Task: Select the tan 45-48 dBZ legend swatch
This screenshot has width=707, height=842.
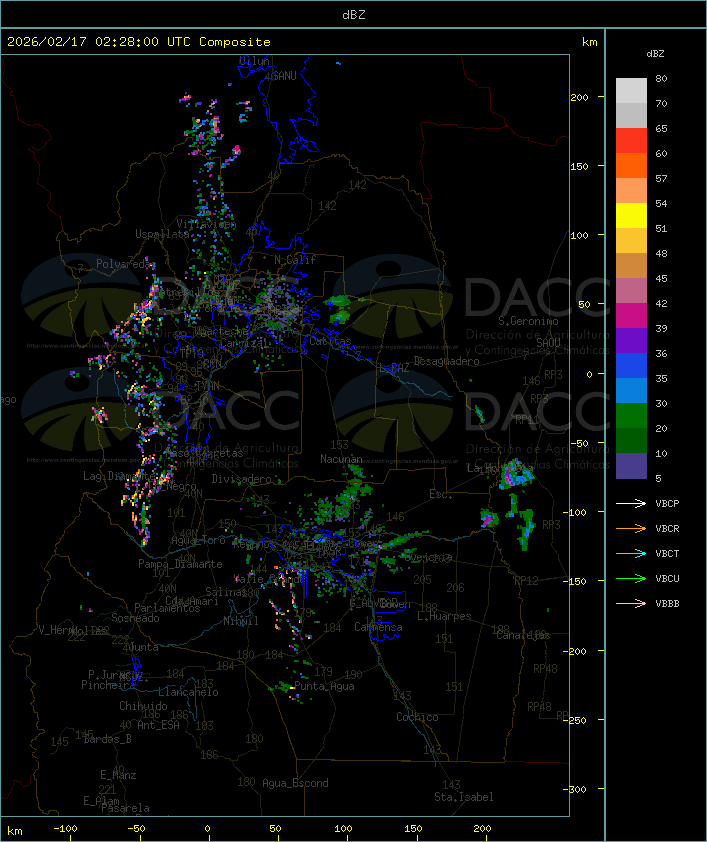Action: click(x=631, y=266)
